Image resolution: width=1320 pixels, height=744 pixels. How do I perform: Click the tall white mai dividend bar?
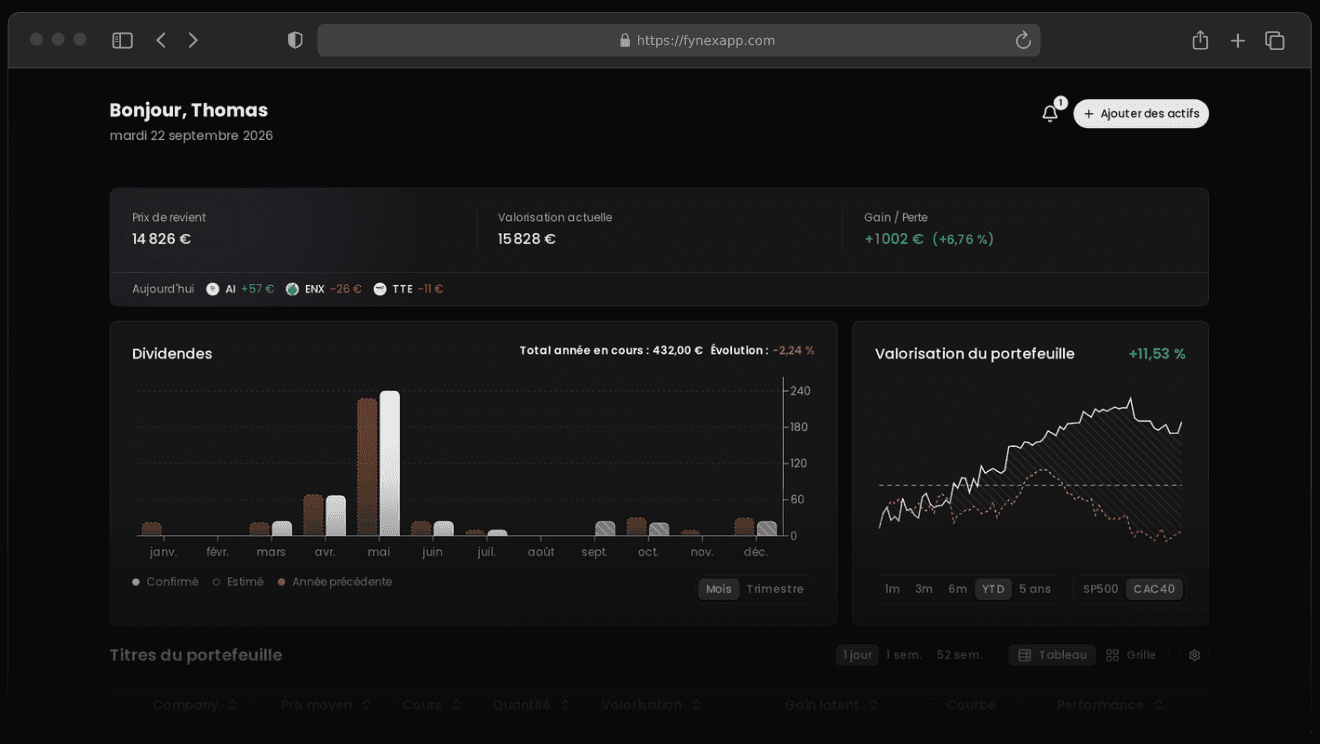(x=389, y=463)
